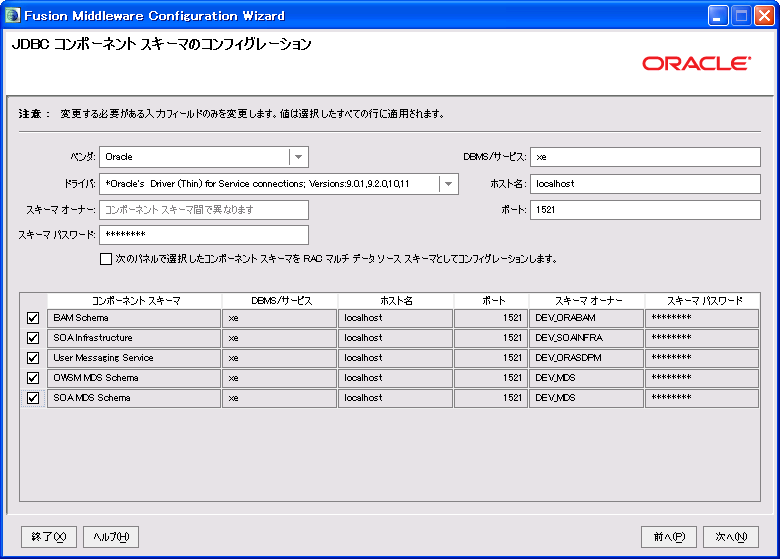Click the Exit (X) button

49,537
